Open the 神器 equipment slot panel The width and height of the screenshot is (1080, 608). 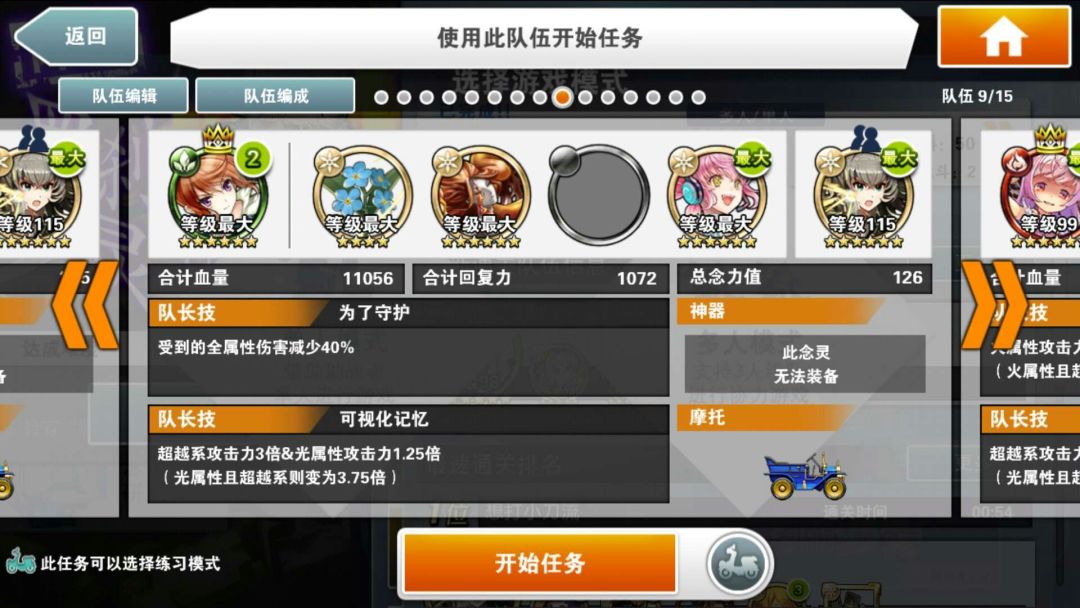(x=804, y=365)
